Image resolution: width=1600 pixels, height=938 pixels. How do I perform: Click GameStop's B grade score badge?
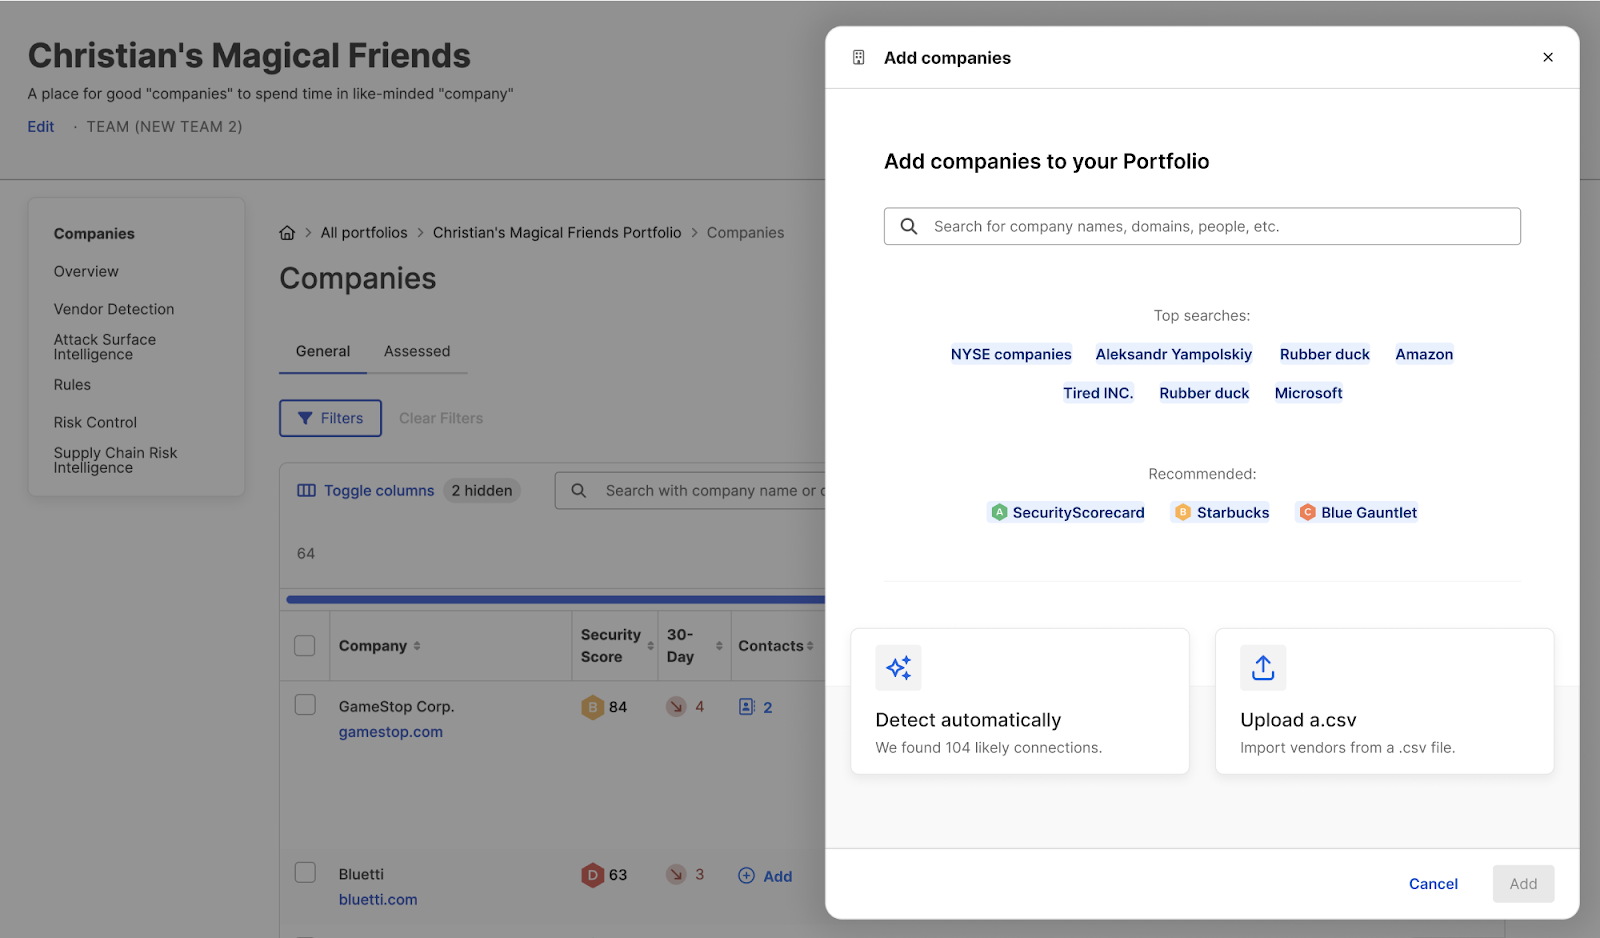coord(593,707)
